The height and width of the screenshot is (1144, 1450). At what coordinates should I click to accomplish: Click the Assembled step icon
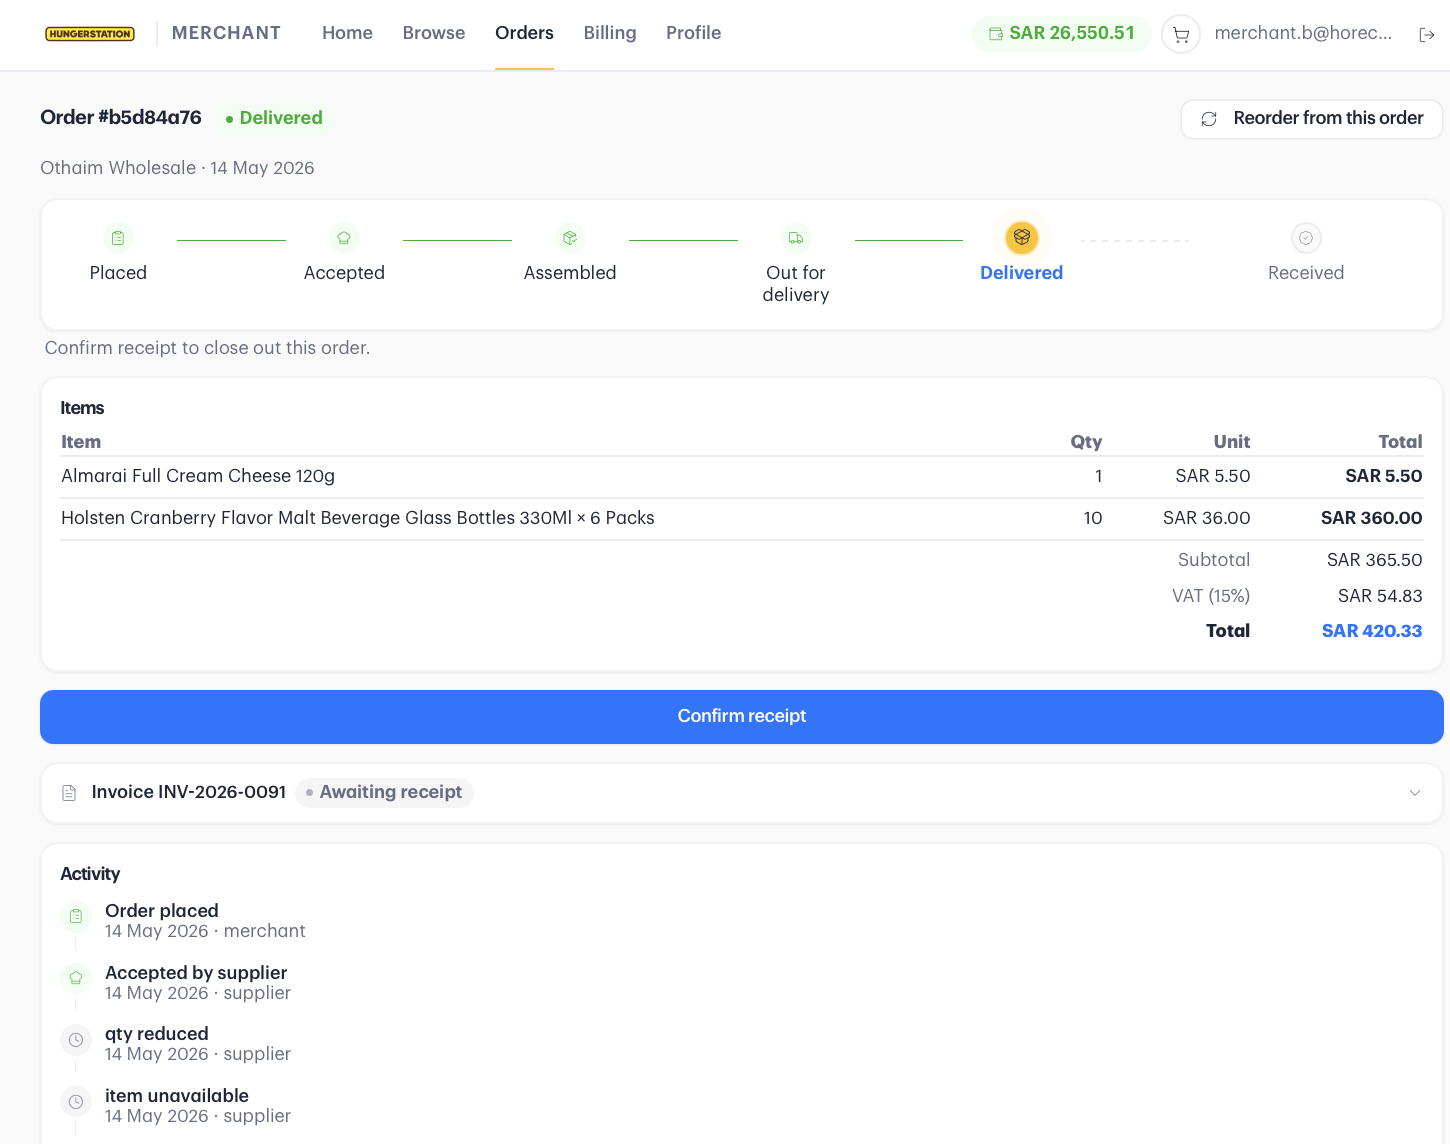tap(570, 238)
